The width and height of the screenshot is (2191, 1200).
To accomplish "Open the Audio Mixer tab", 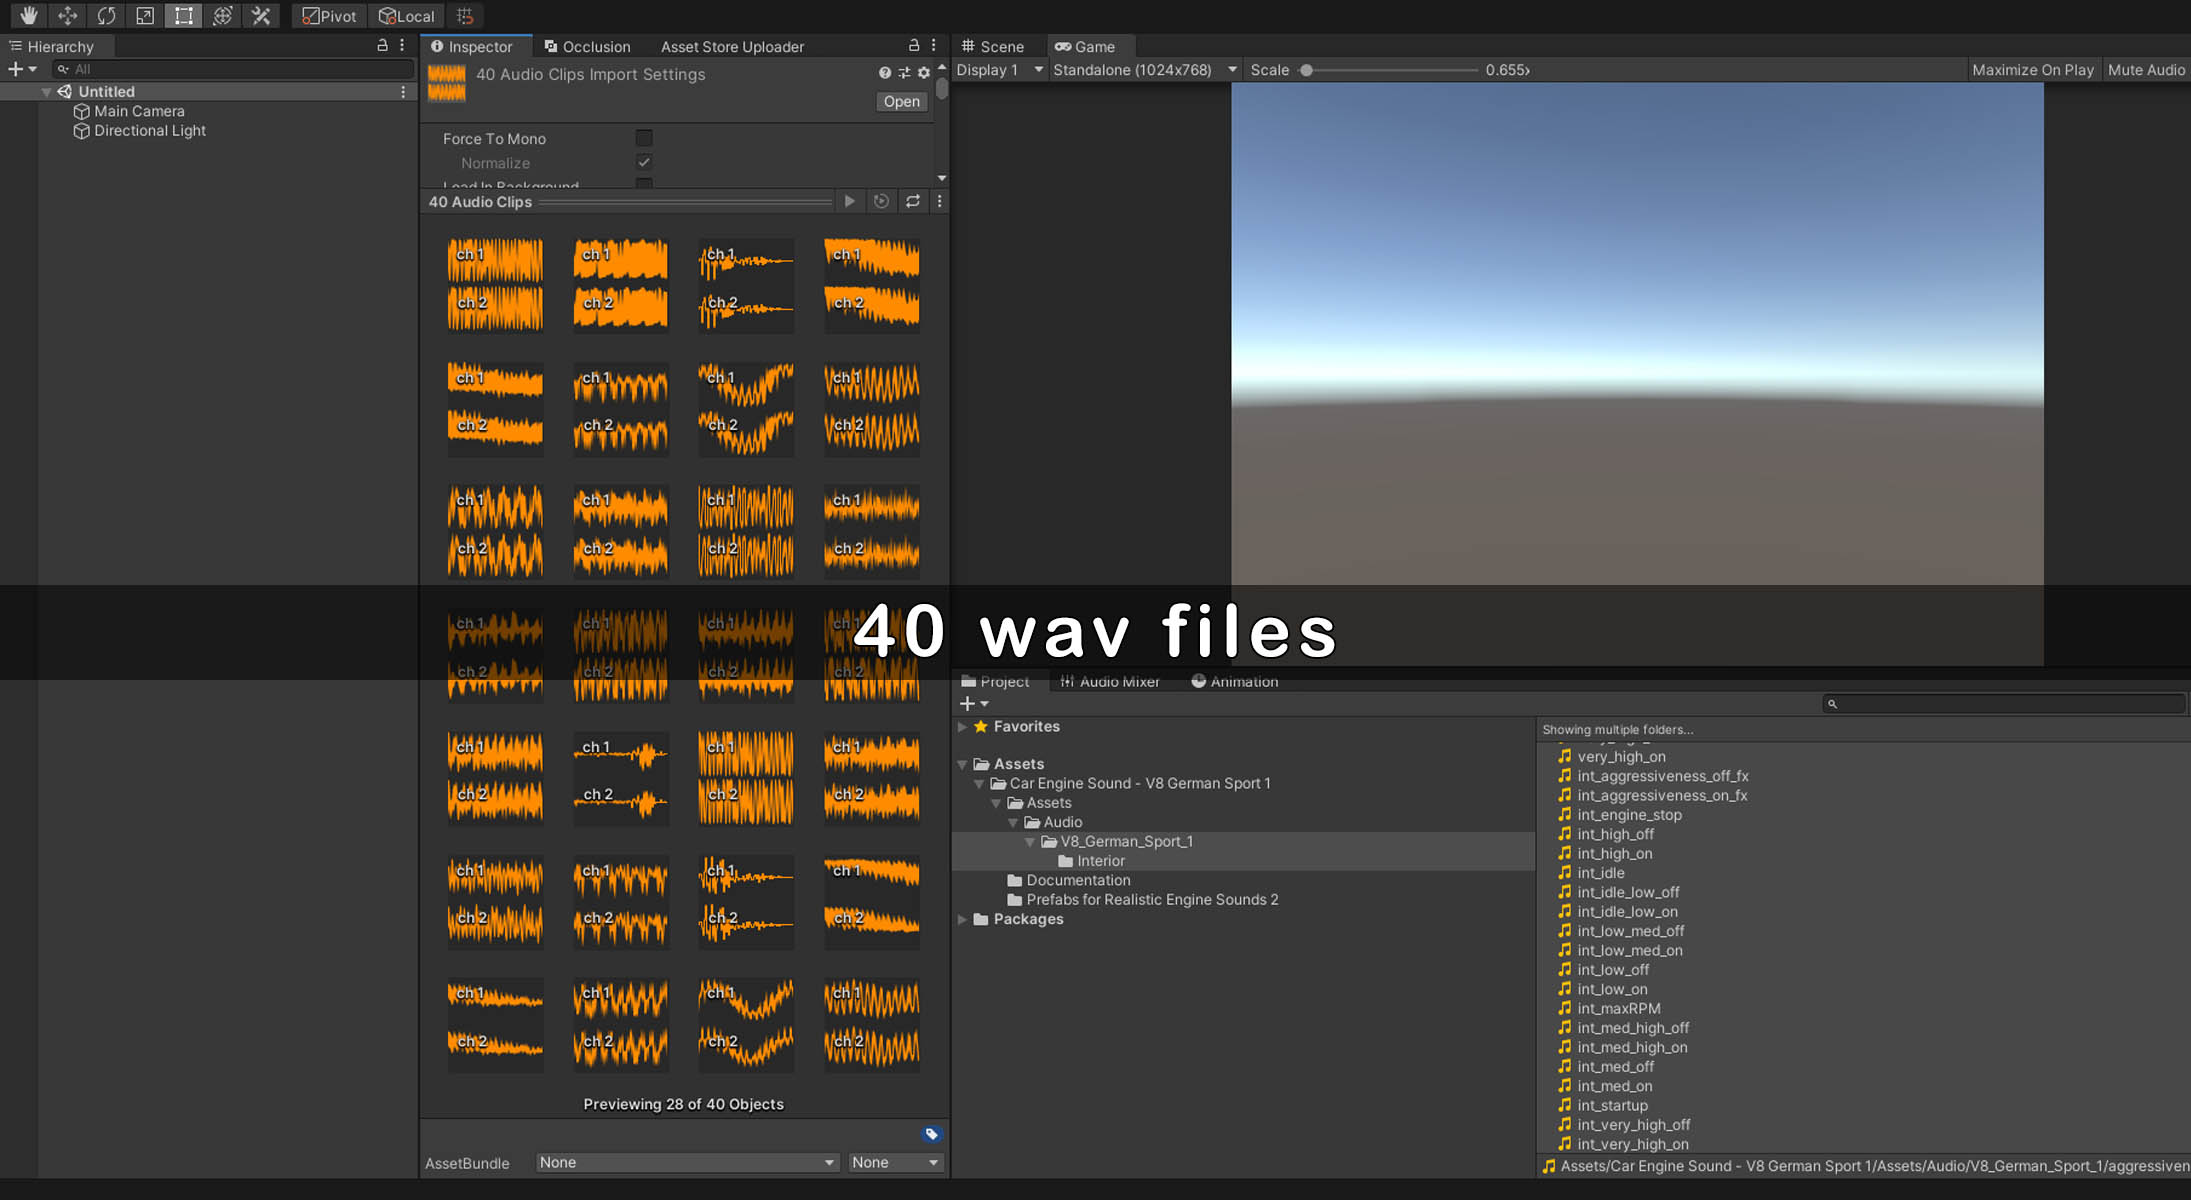I will [x=1109, y=682].
